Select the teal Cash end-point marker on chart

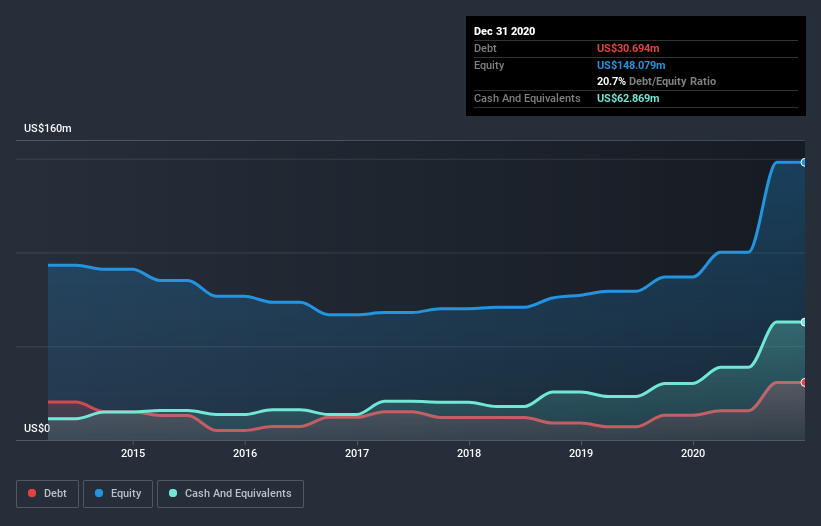click(x=803, y=322)
